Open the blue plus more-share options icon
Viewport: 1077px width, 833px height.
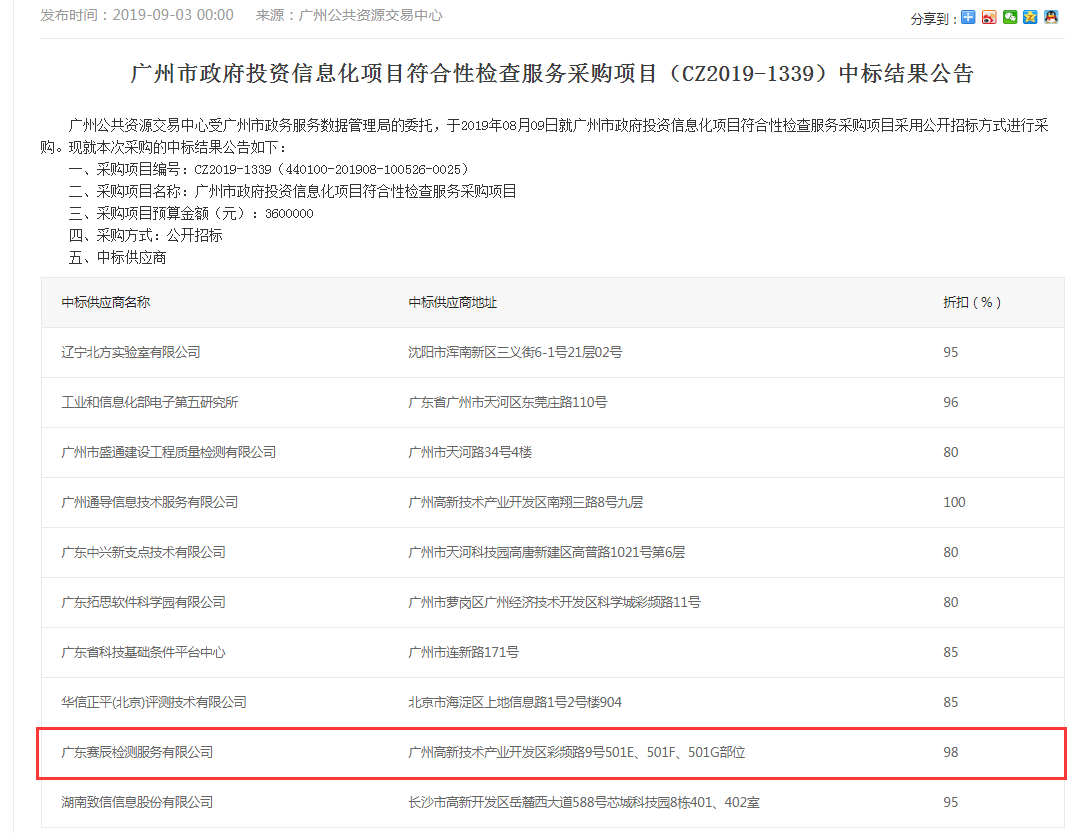pos(968,17)
